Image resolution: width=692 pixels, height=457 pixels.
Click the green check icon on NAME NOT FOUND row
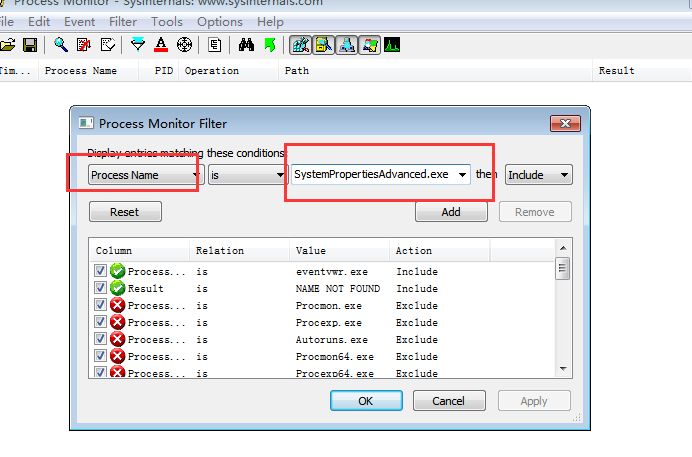[x=117, y=288]
